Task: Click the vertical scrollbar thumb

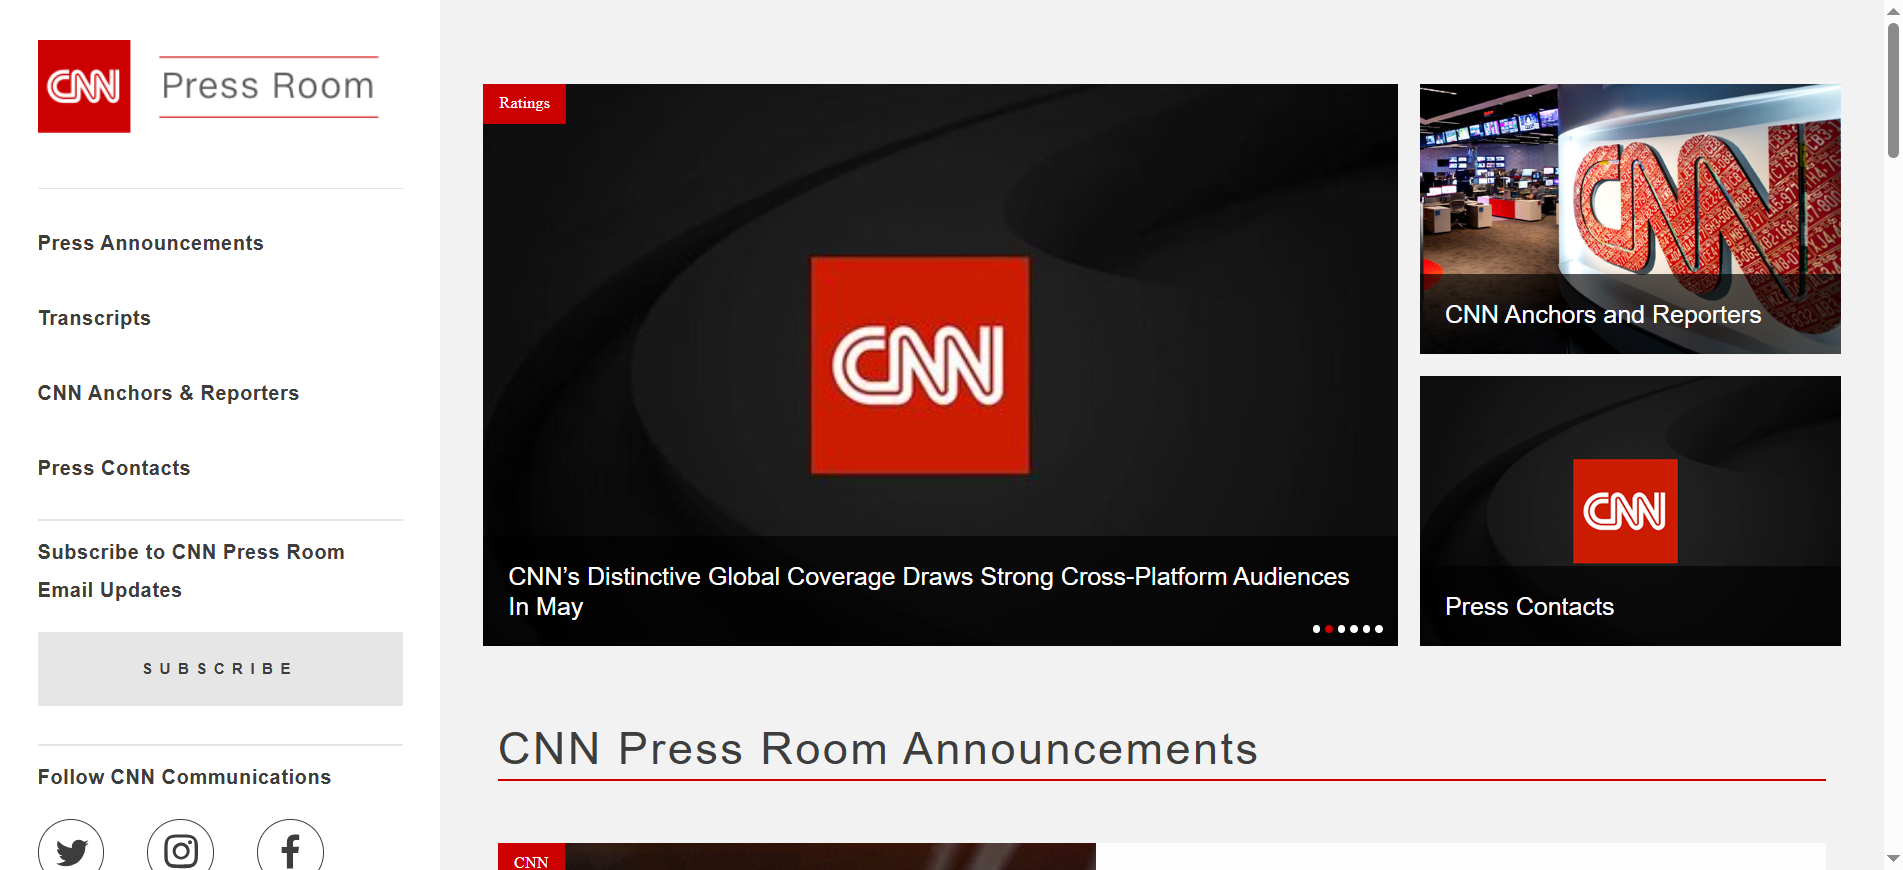Action: (x=1893, y=90)
